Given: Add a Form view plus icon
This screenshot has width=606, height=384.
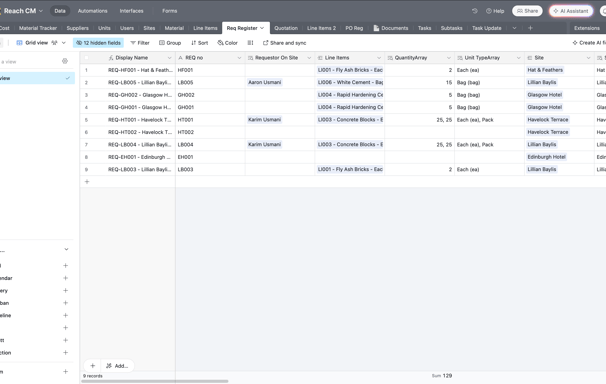Looking at the screenshot, I should 65,372.
